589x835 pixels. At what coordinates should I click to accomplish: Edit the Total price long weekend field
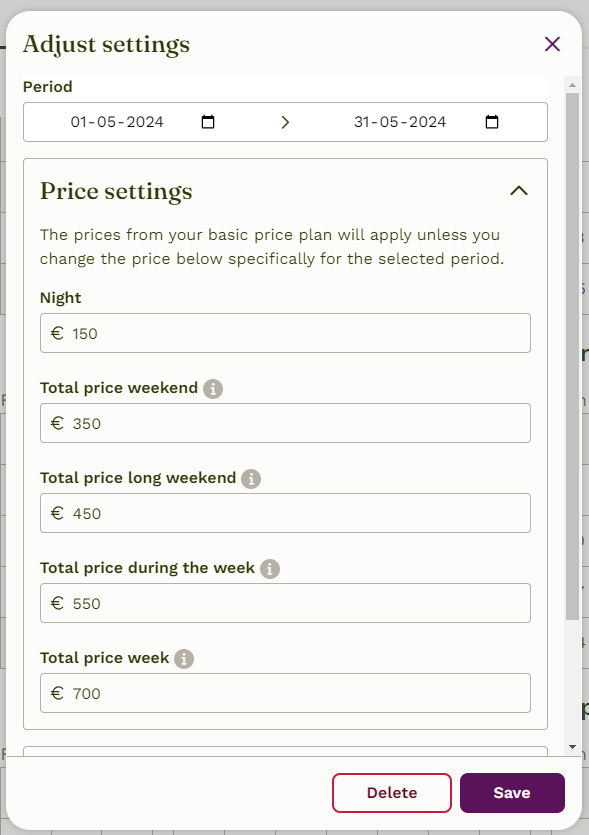(x=285, y=513)
